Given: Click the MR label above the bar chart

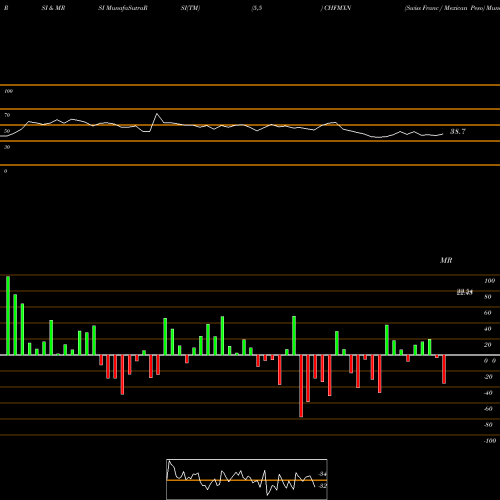Looking at the screenshot, I should pos(446,260).
